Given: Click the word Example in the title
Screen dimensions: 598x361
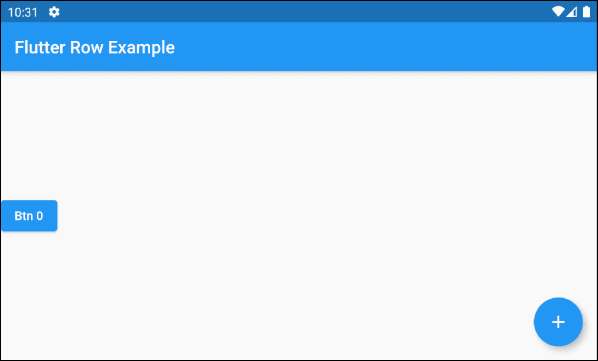Looking at the screenshot, I should coord(141,48).
